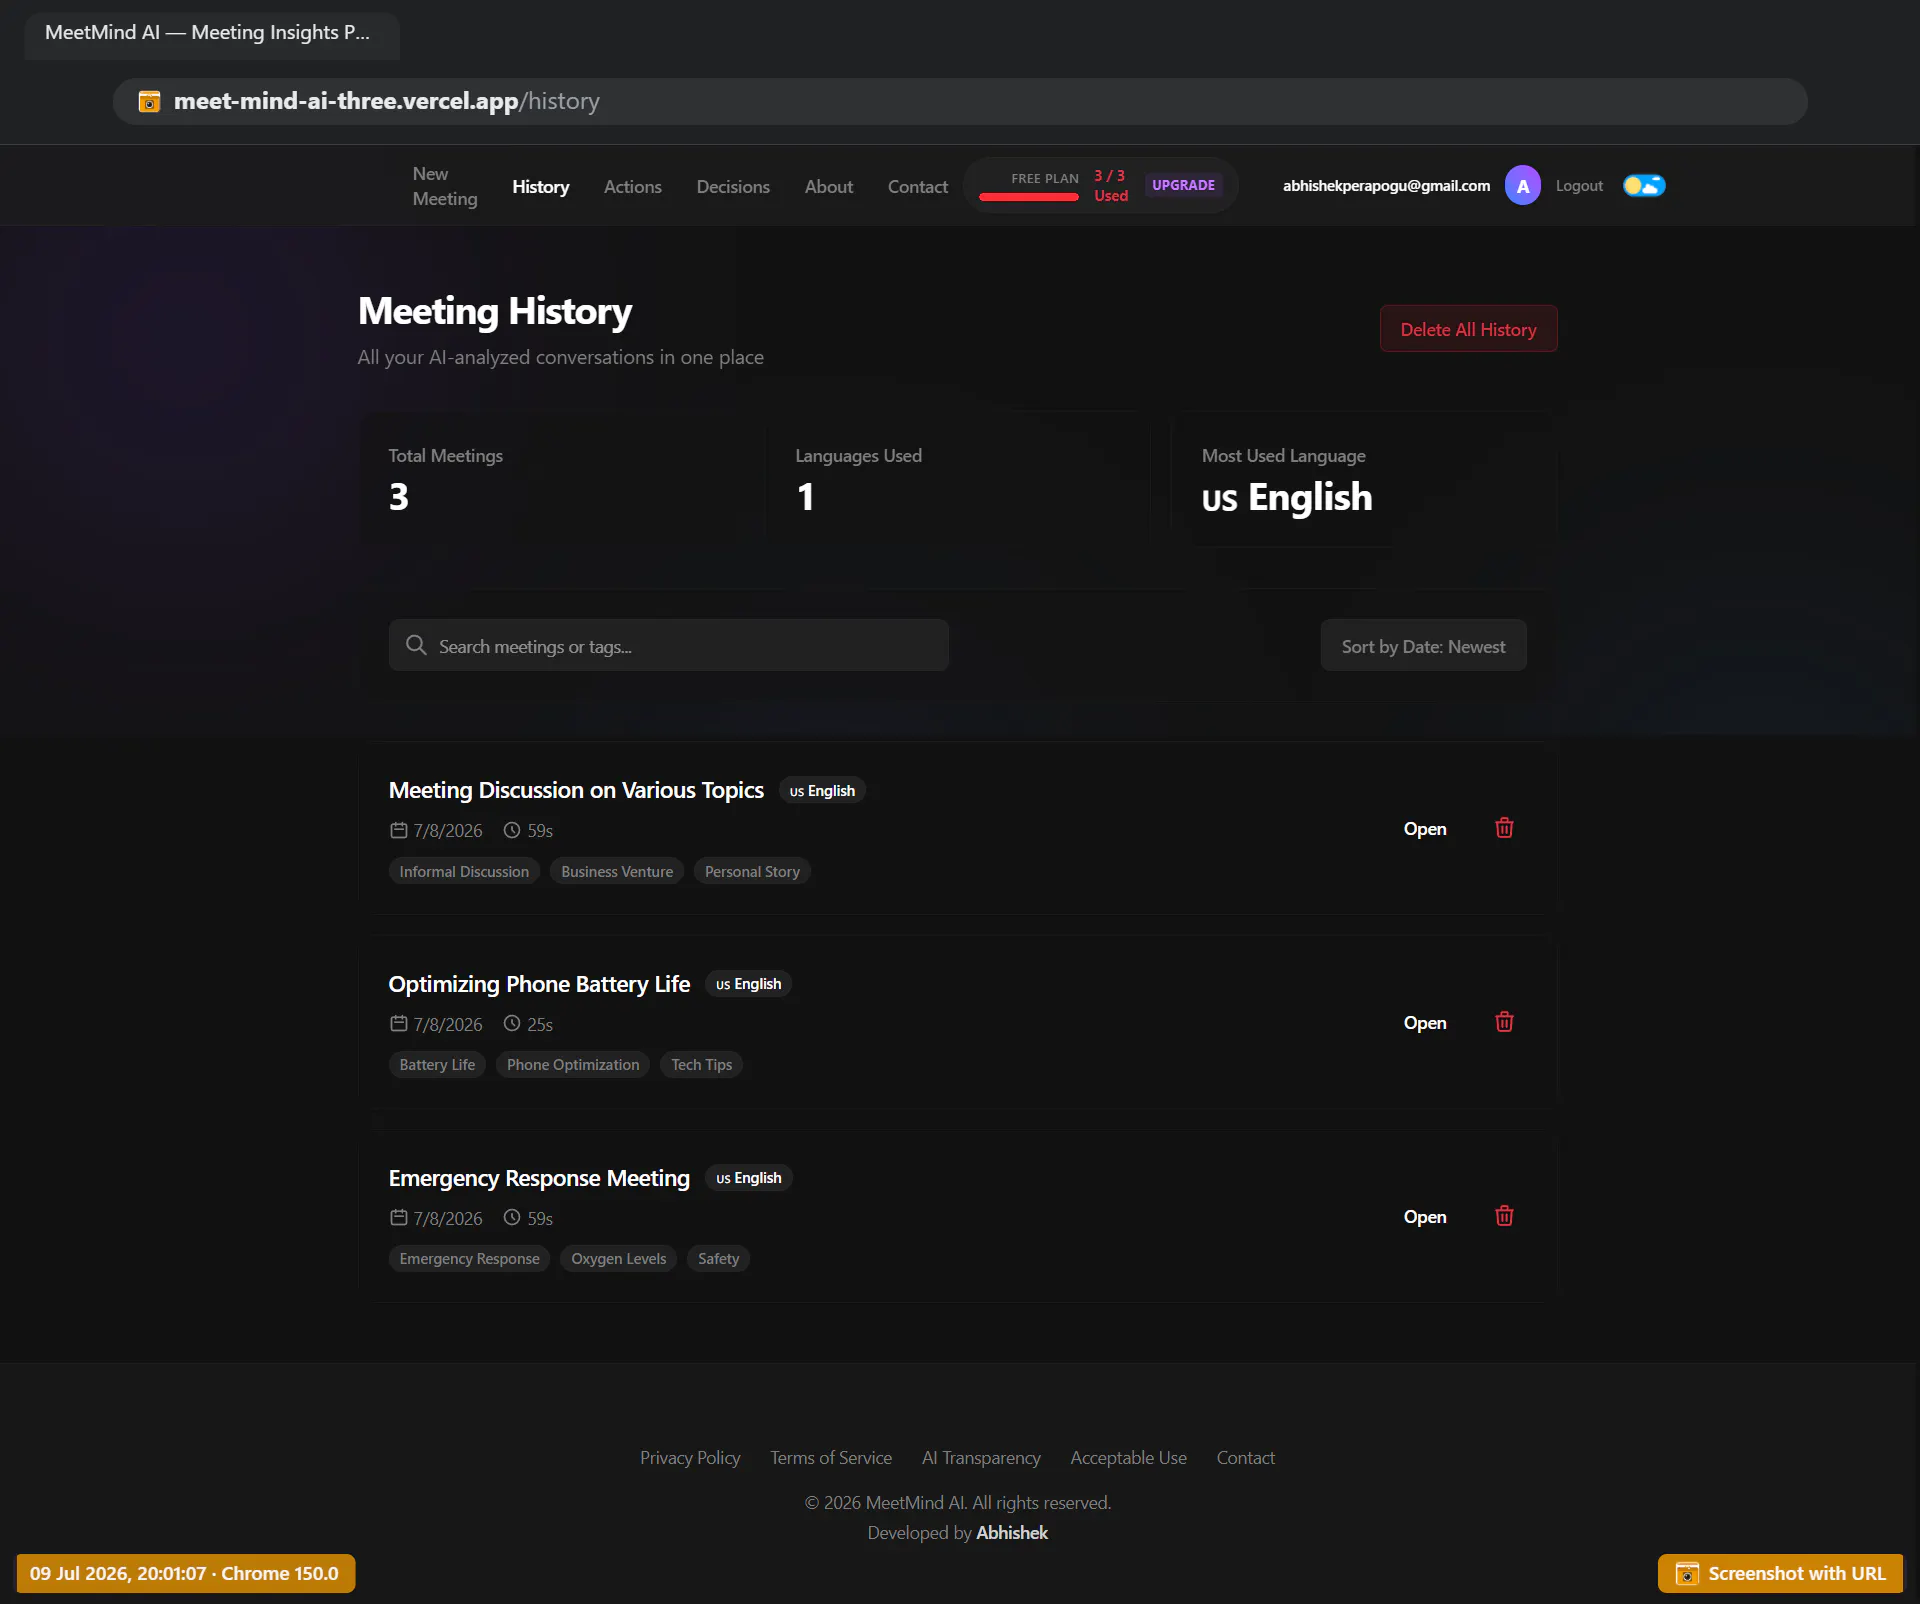Open Acceptable Use link

pyautogui.click(x=1128, y=1459)
